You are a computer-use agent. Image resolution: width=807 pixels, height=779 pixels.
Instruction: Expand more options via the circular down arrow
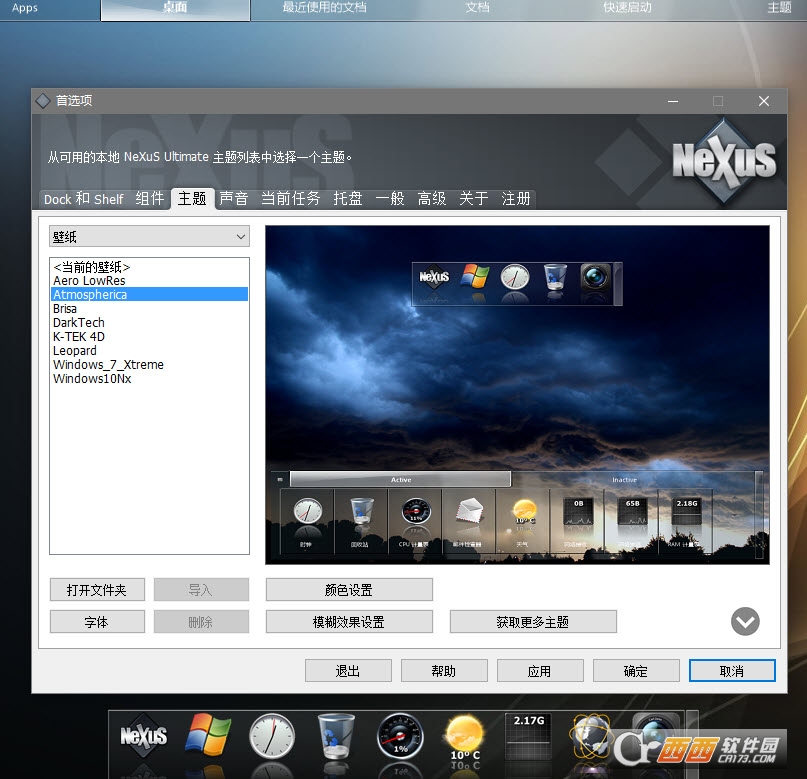744,621
